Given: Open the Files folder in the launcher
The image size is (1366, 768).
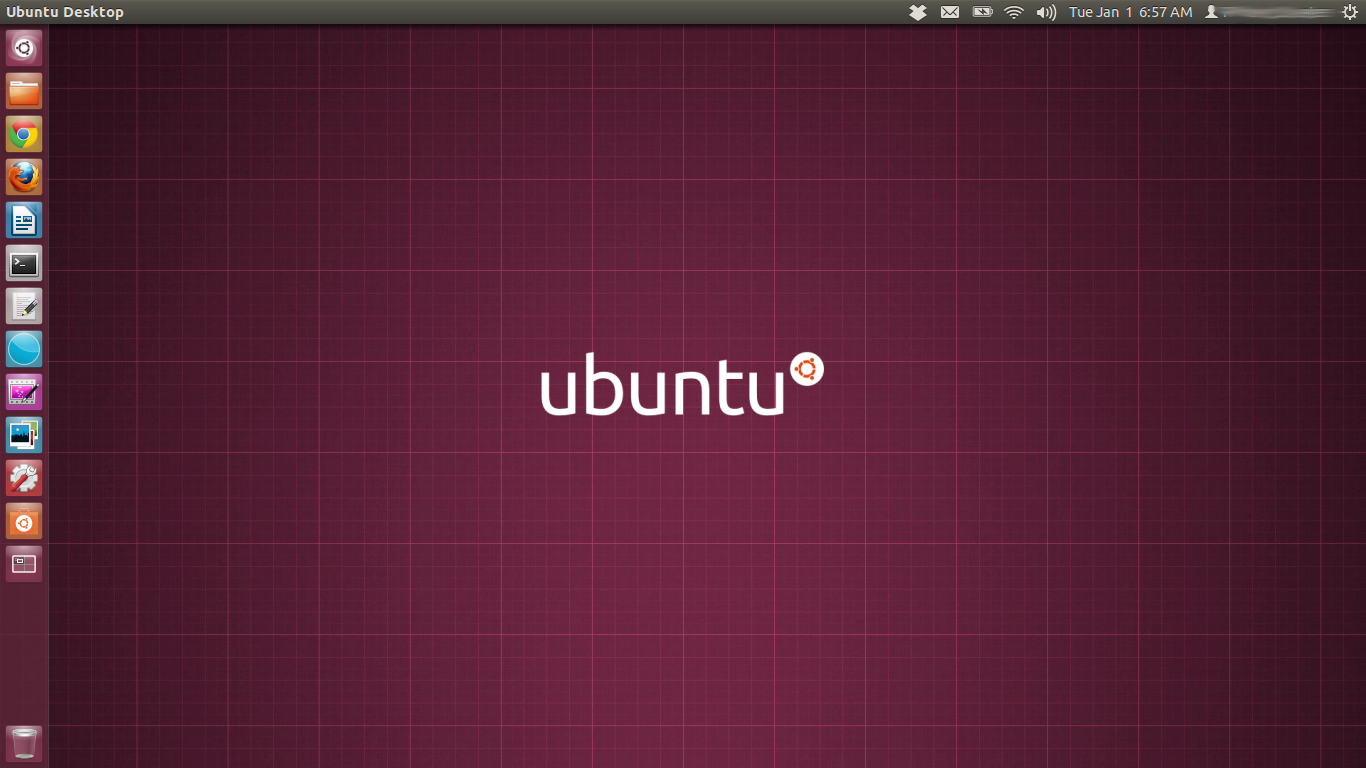Looking at the screenshot, I should (x=24, y=91).
